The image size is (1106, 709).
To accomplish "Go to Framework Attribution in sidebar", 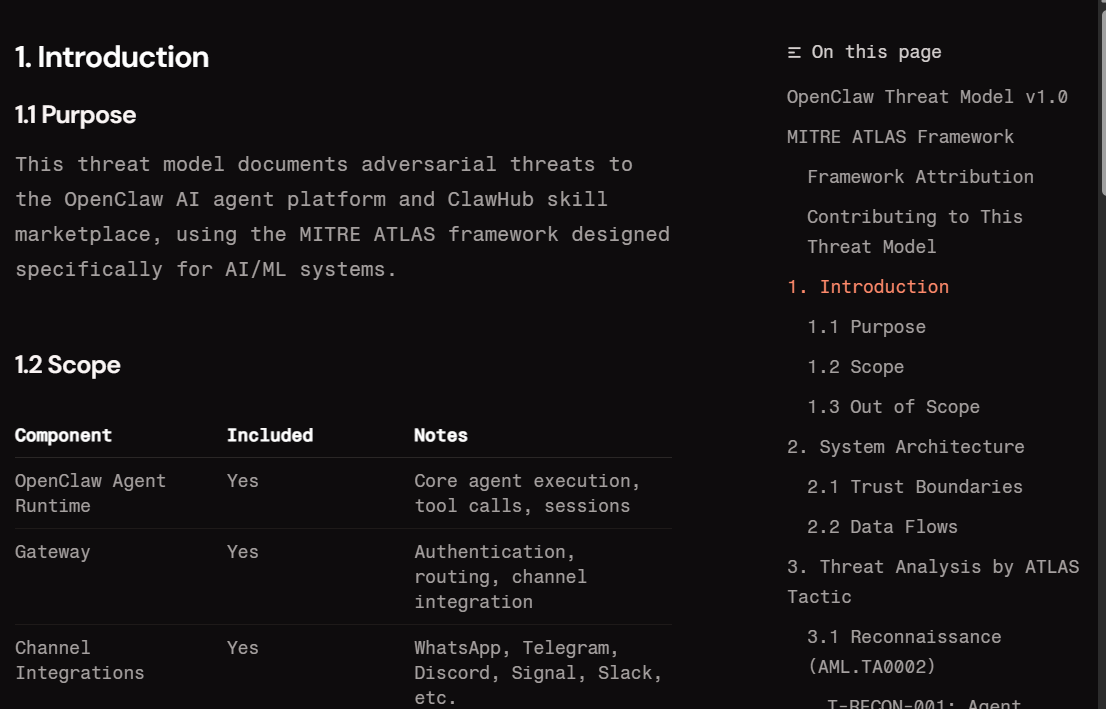I will pyautogui.click(x=920, y=177).
